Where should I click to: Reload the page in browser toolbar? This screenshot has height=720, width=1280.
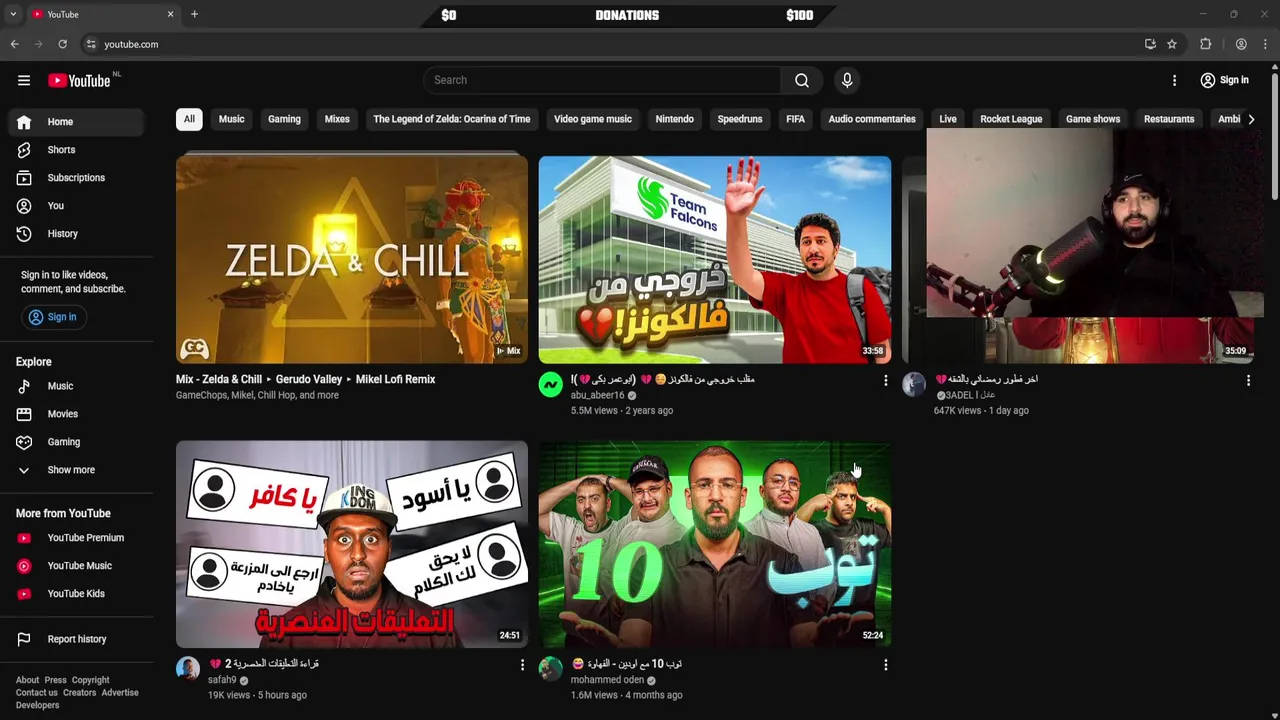[62, 44]
